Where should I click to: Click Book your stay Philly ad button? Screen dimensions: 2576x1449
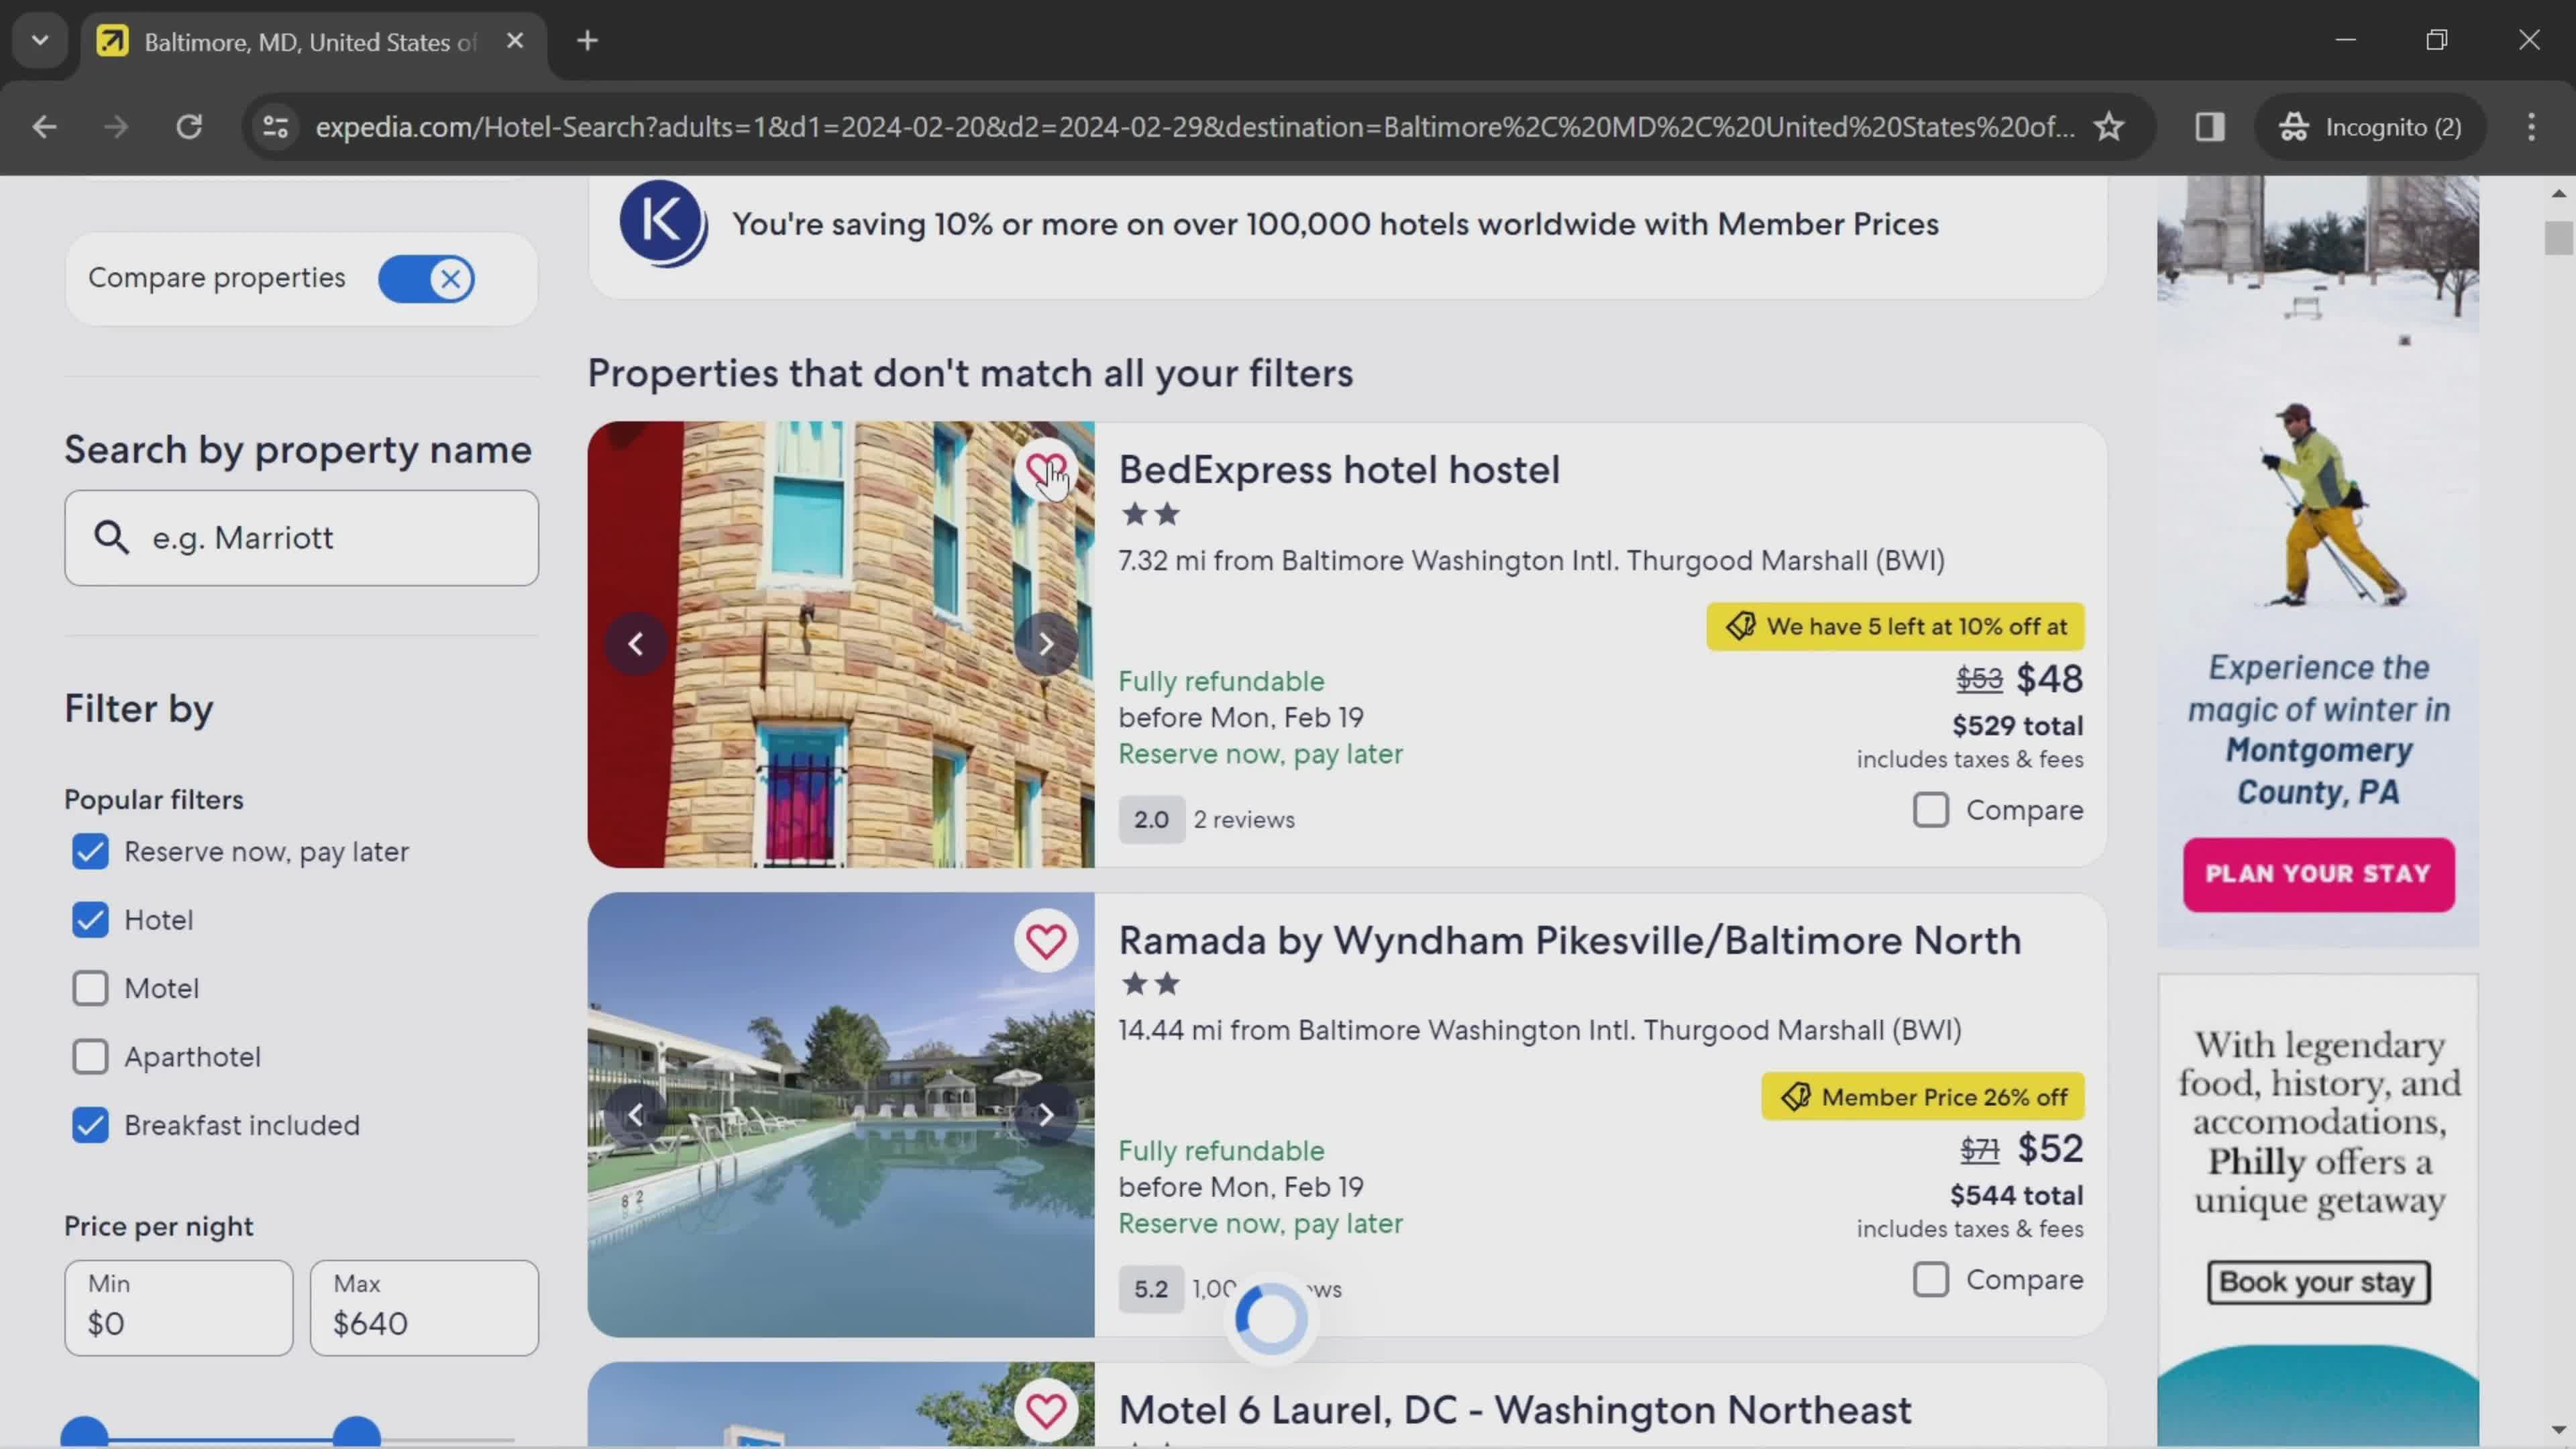tap(2318, 1282)
